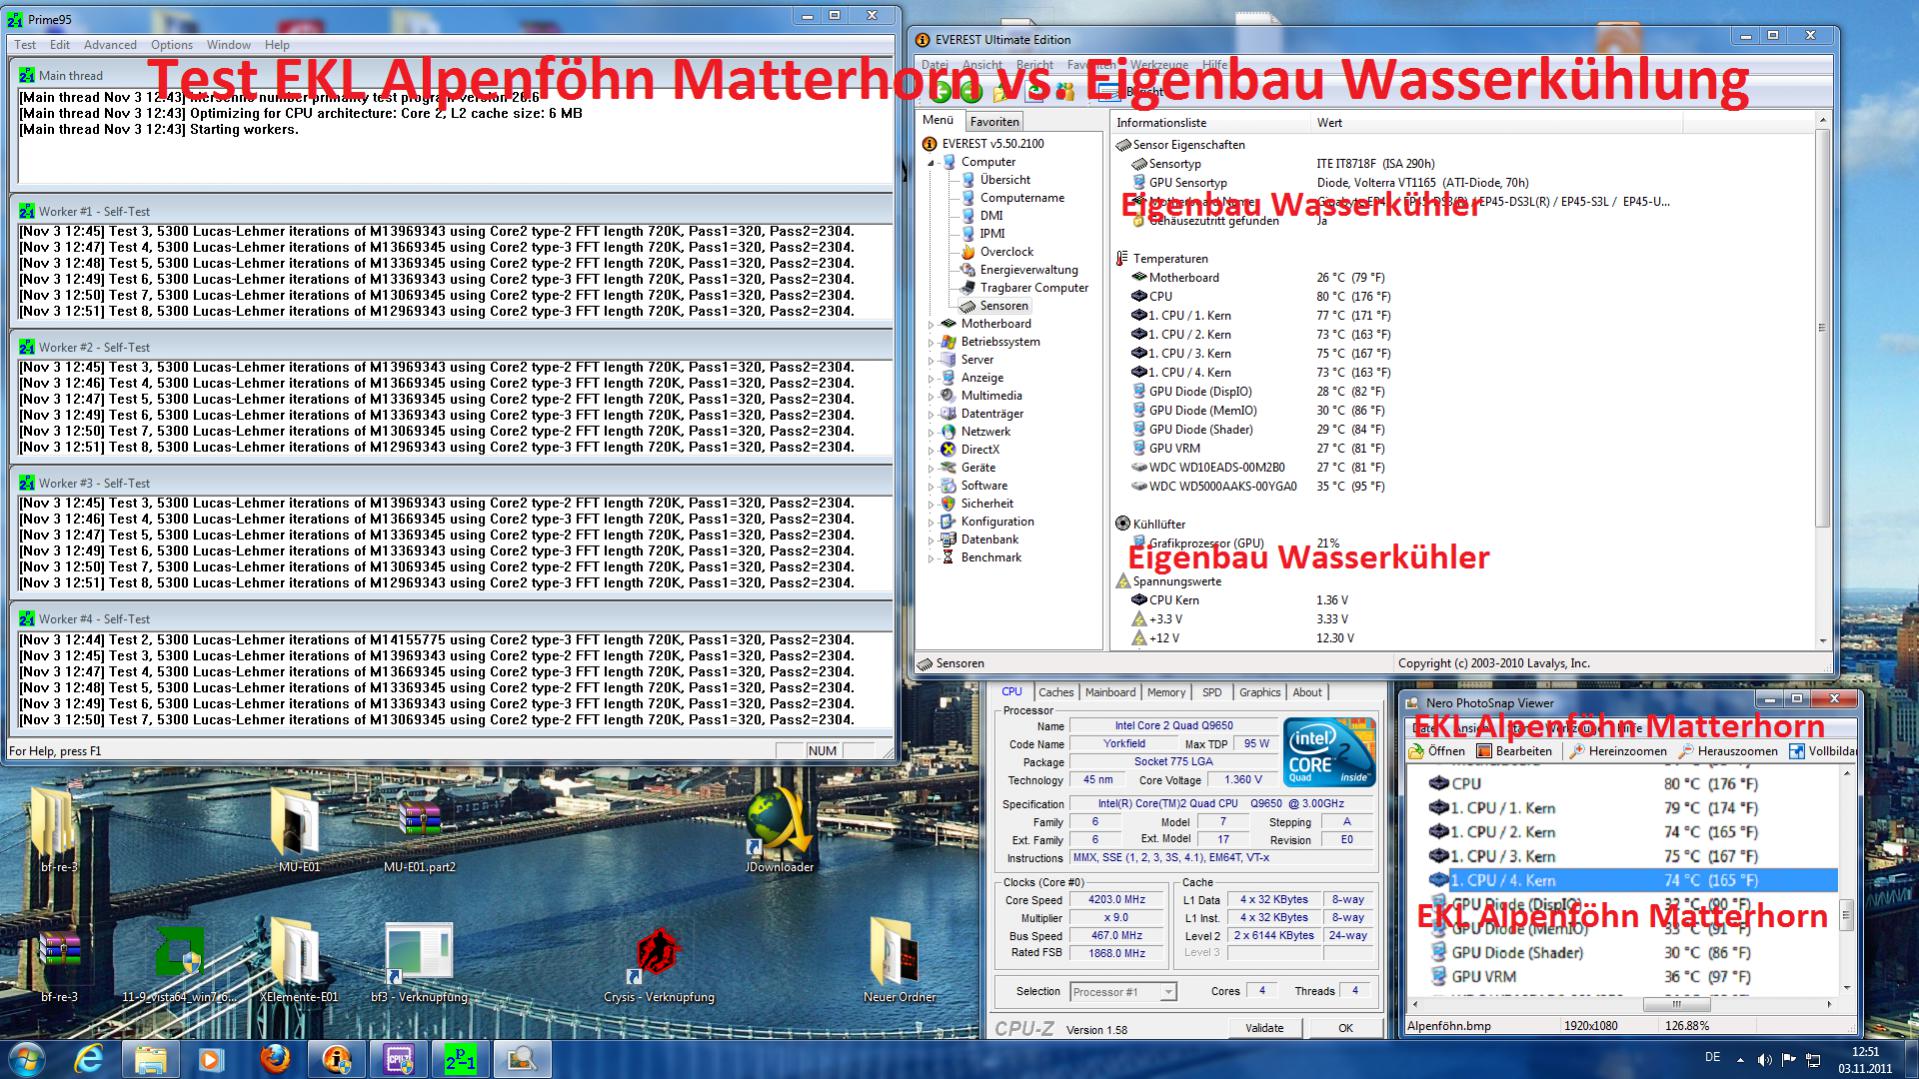1919x1079 pixels.
Task: Select the MU-E01 folder icon on desktop
Action: tap(299, 830)
